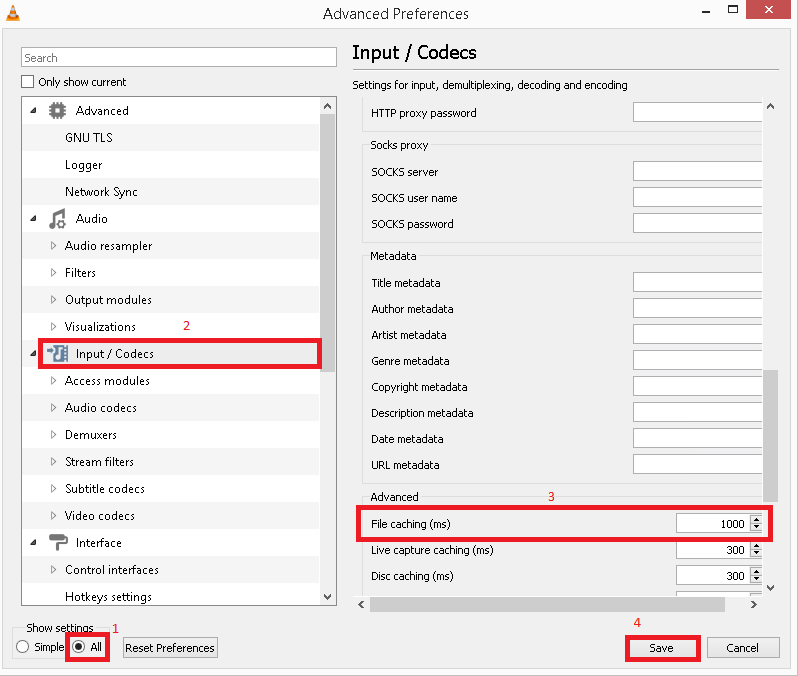Viewport: 798px width, 676px height.
Task: Click the Input / Codecs category icon
Action: (57, 353)
